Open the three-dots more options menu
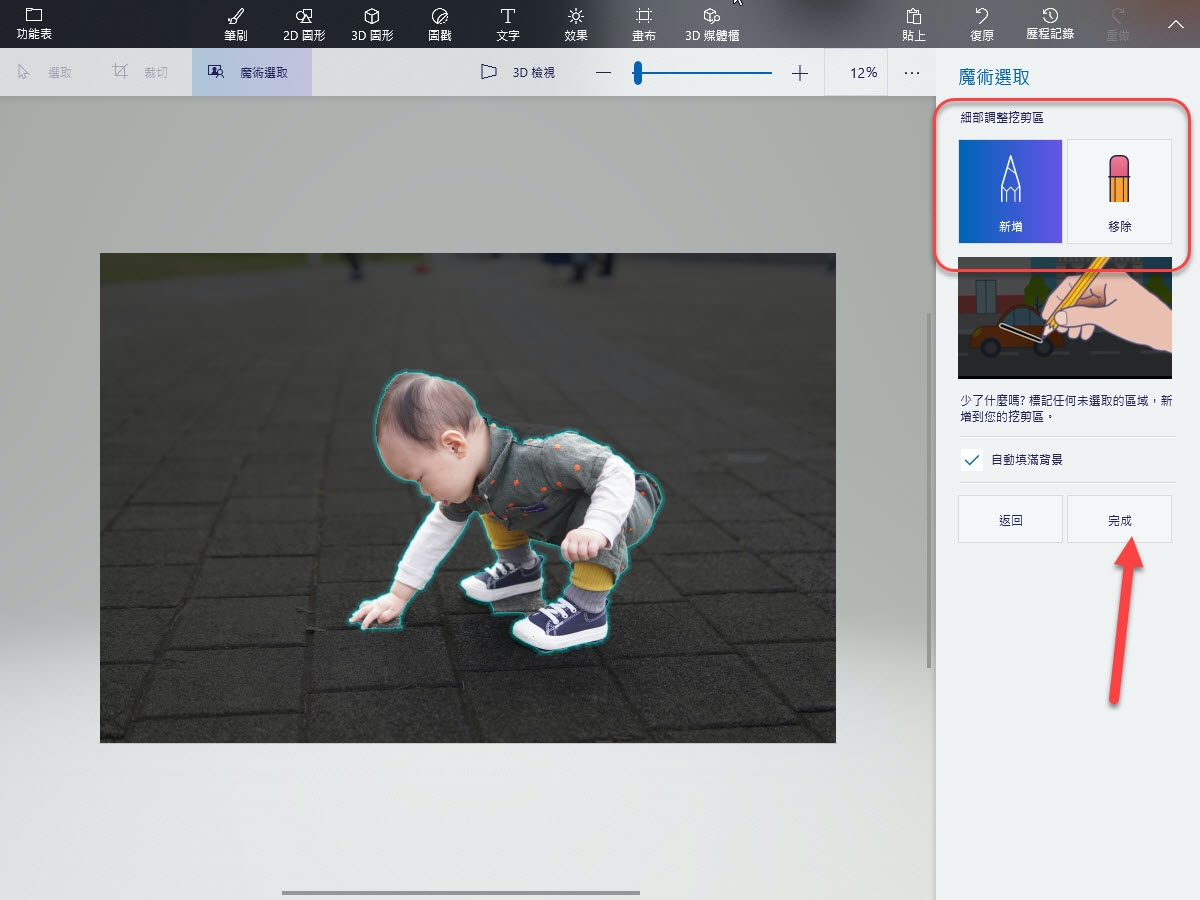1200x900 pixels. 911,73
